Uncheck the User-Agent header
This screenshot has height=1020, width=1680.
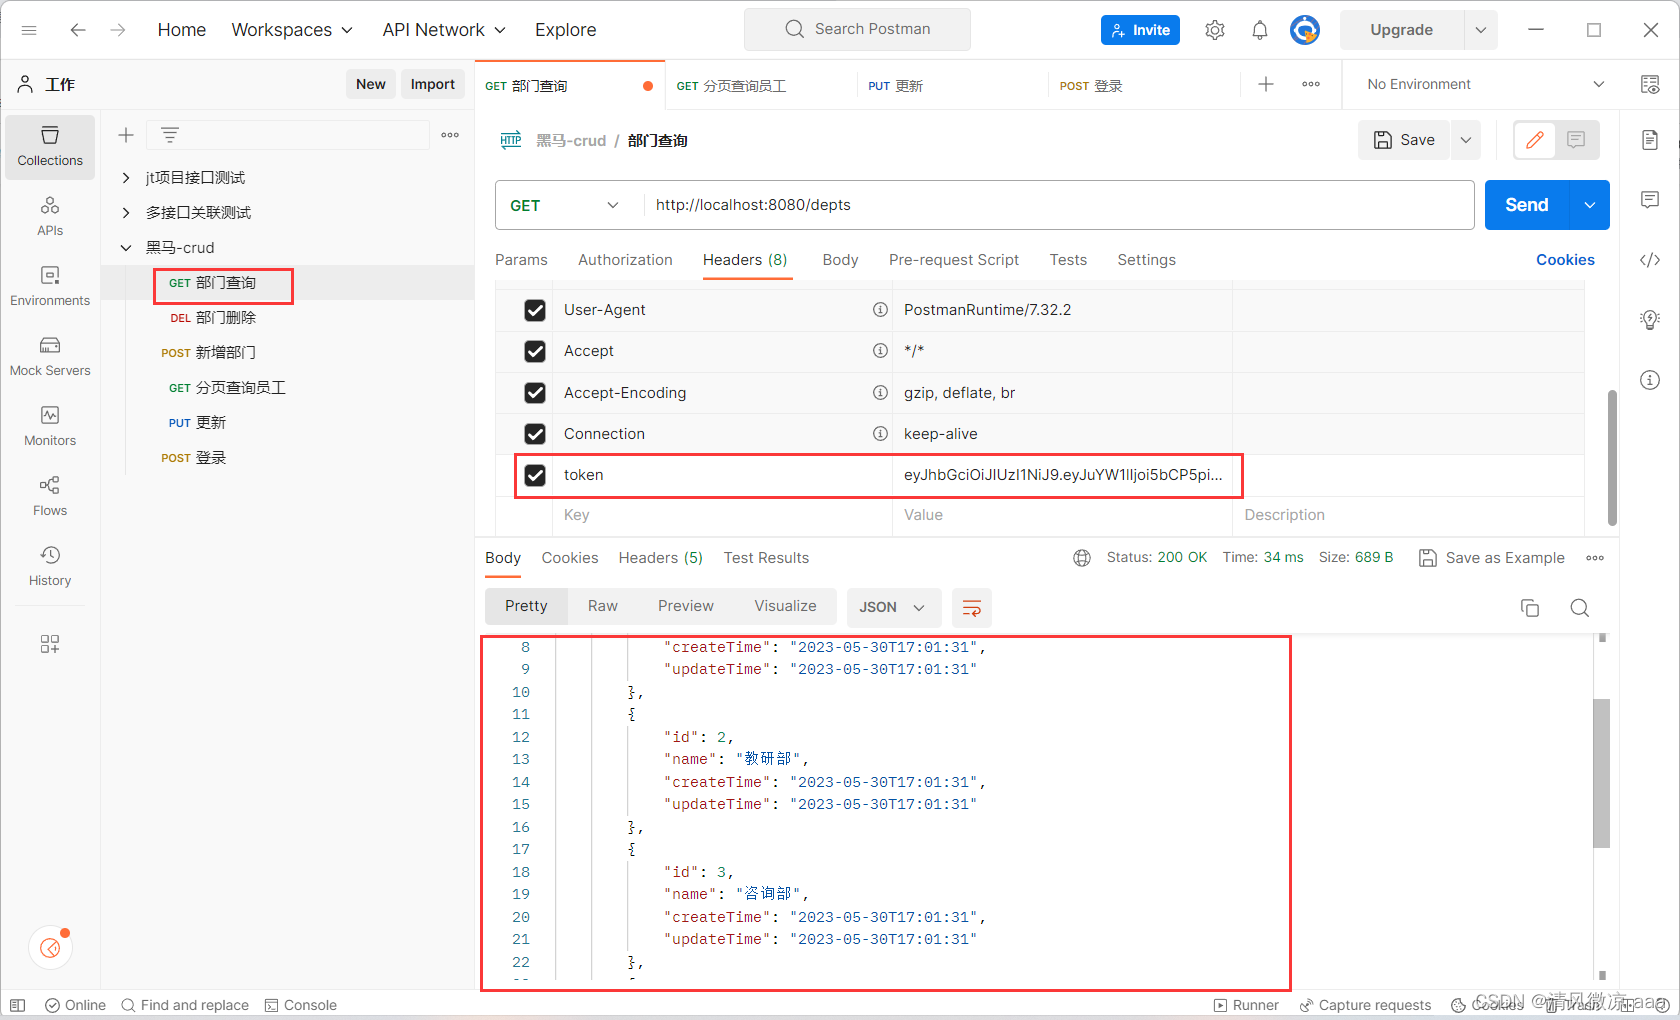click(535, 310)
